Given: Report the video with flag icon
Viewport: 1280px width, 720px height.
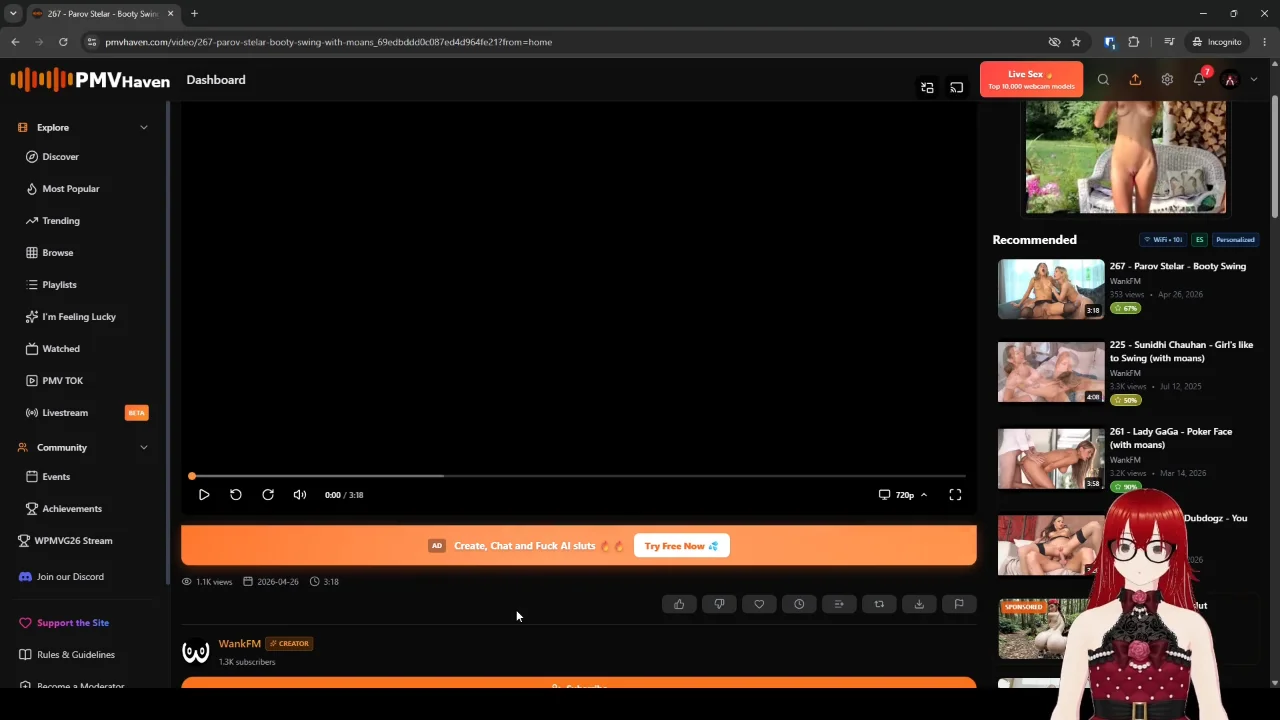Looking at the screenshot, I should (959, 604).
